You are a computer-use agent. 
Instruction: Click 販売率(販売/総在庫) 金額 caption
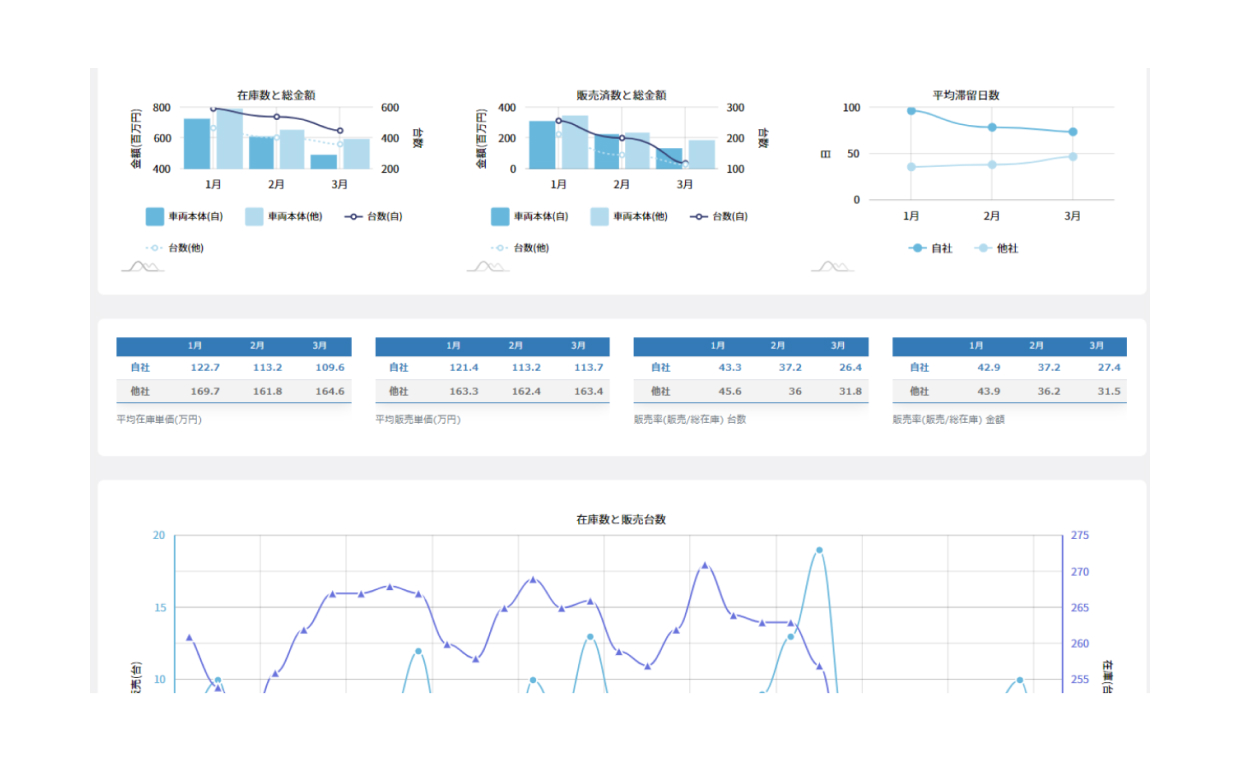(x=948, y=419)
